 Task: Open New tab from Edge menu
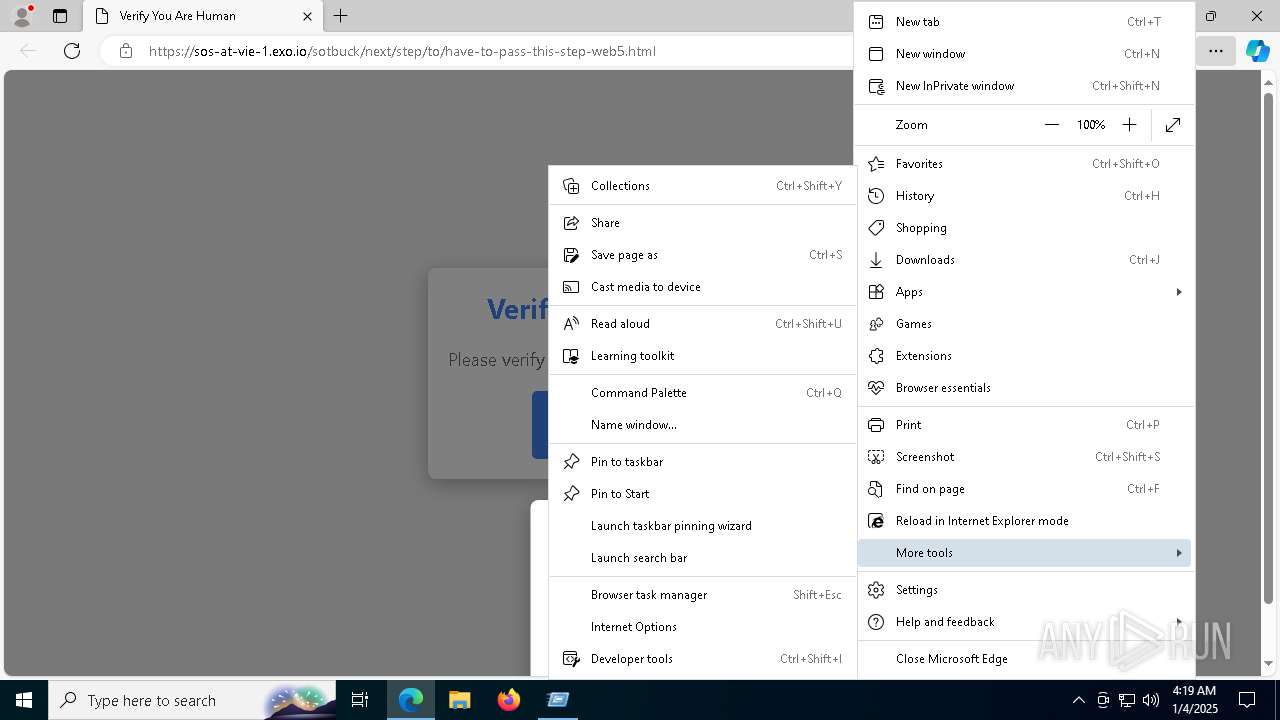point(1024,22)
